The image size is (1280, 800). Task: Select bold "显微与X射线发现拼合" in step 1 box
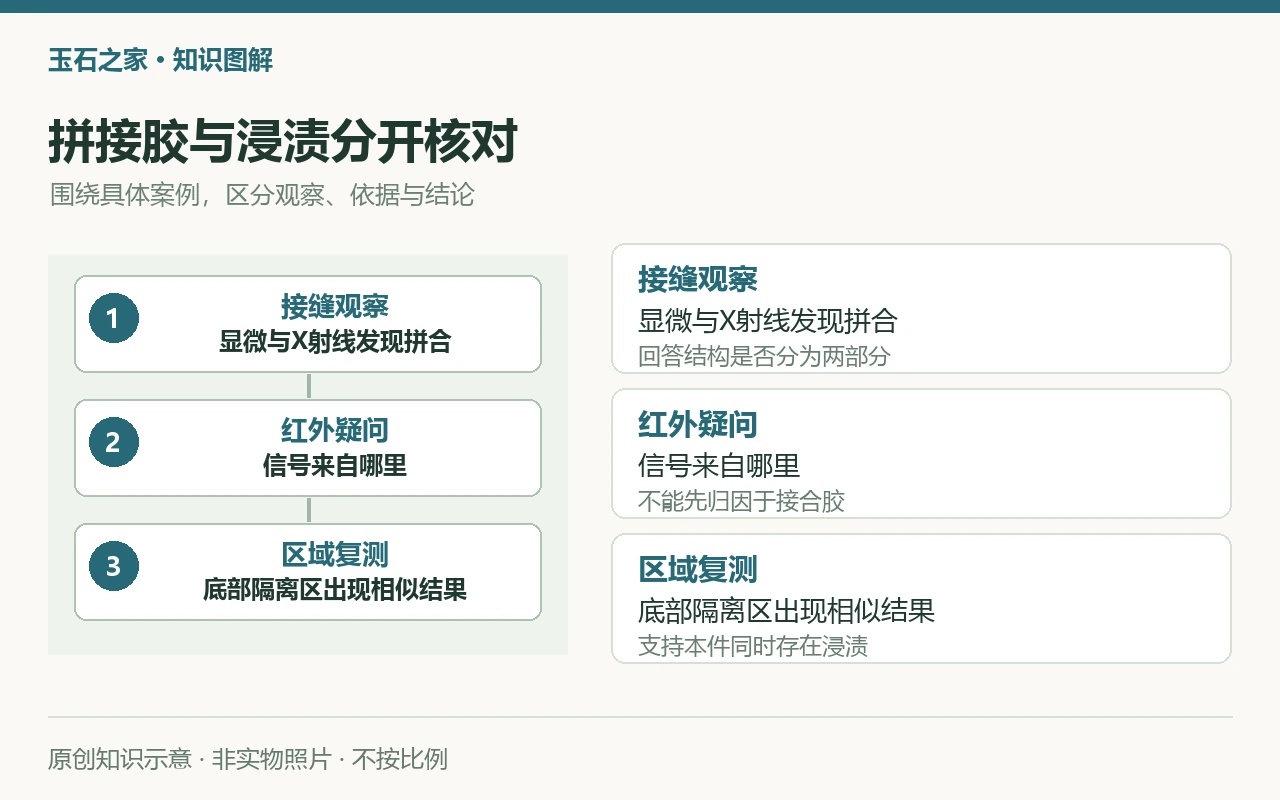point(334,342)
